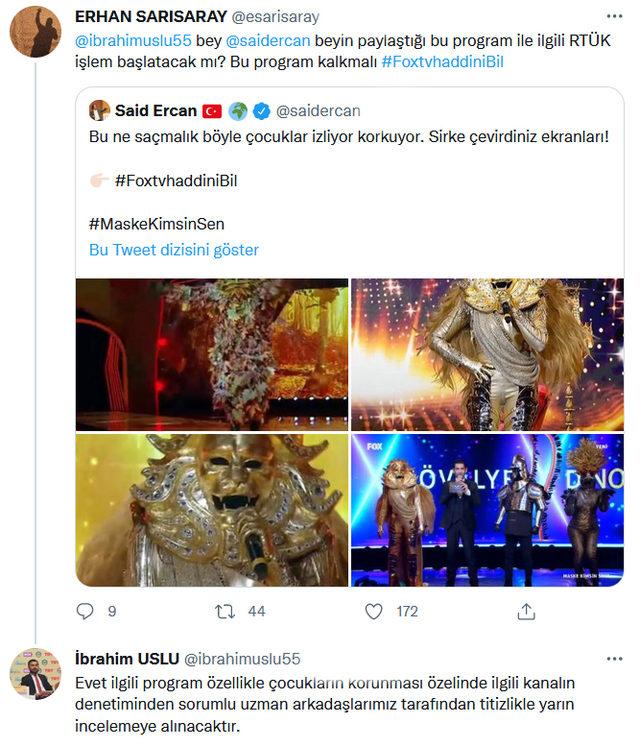Open İbrahim Uslu's profile picture

point(35,674)
